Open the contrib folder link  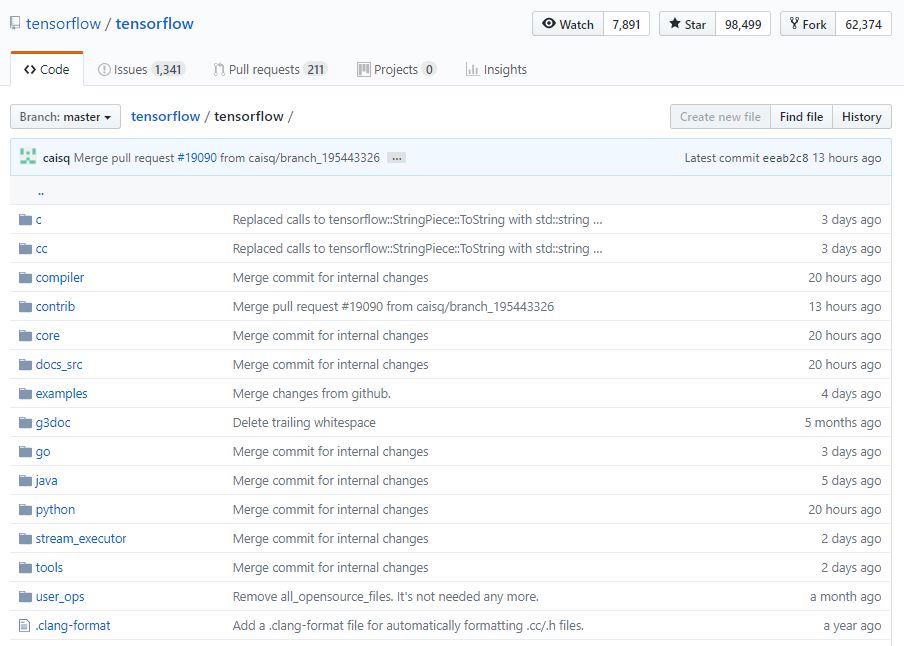pos(55,307)
